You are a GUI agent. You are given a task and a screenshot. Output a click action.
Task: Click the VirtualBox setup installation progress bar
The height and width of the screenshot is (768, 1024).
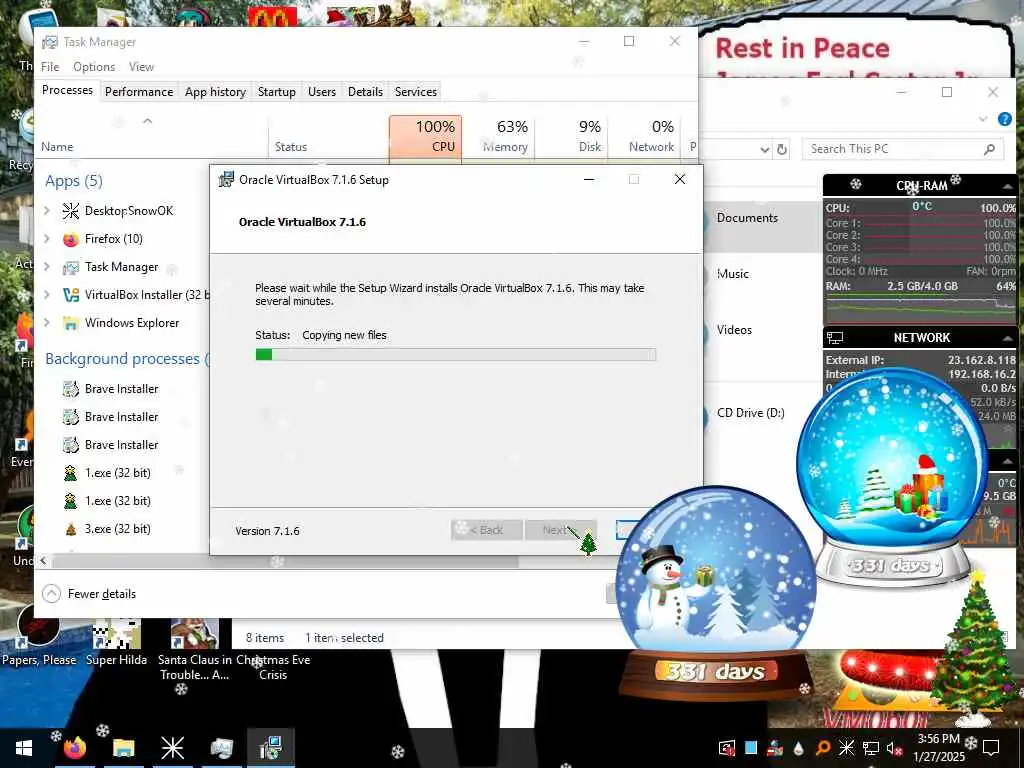click(455, 355)
